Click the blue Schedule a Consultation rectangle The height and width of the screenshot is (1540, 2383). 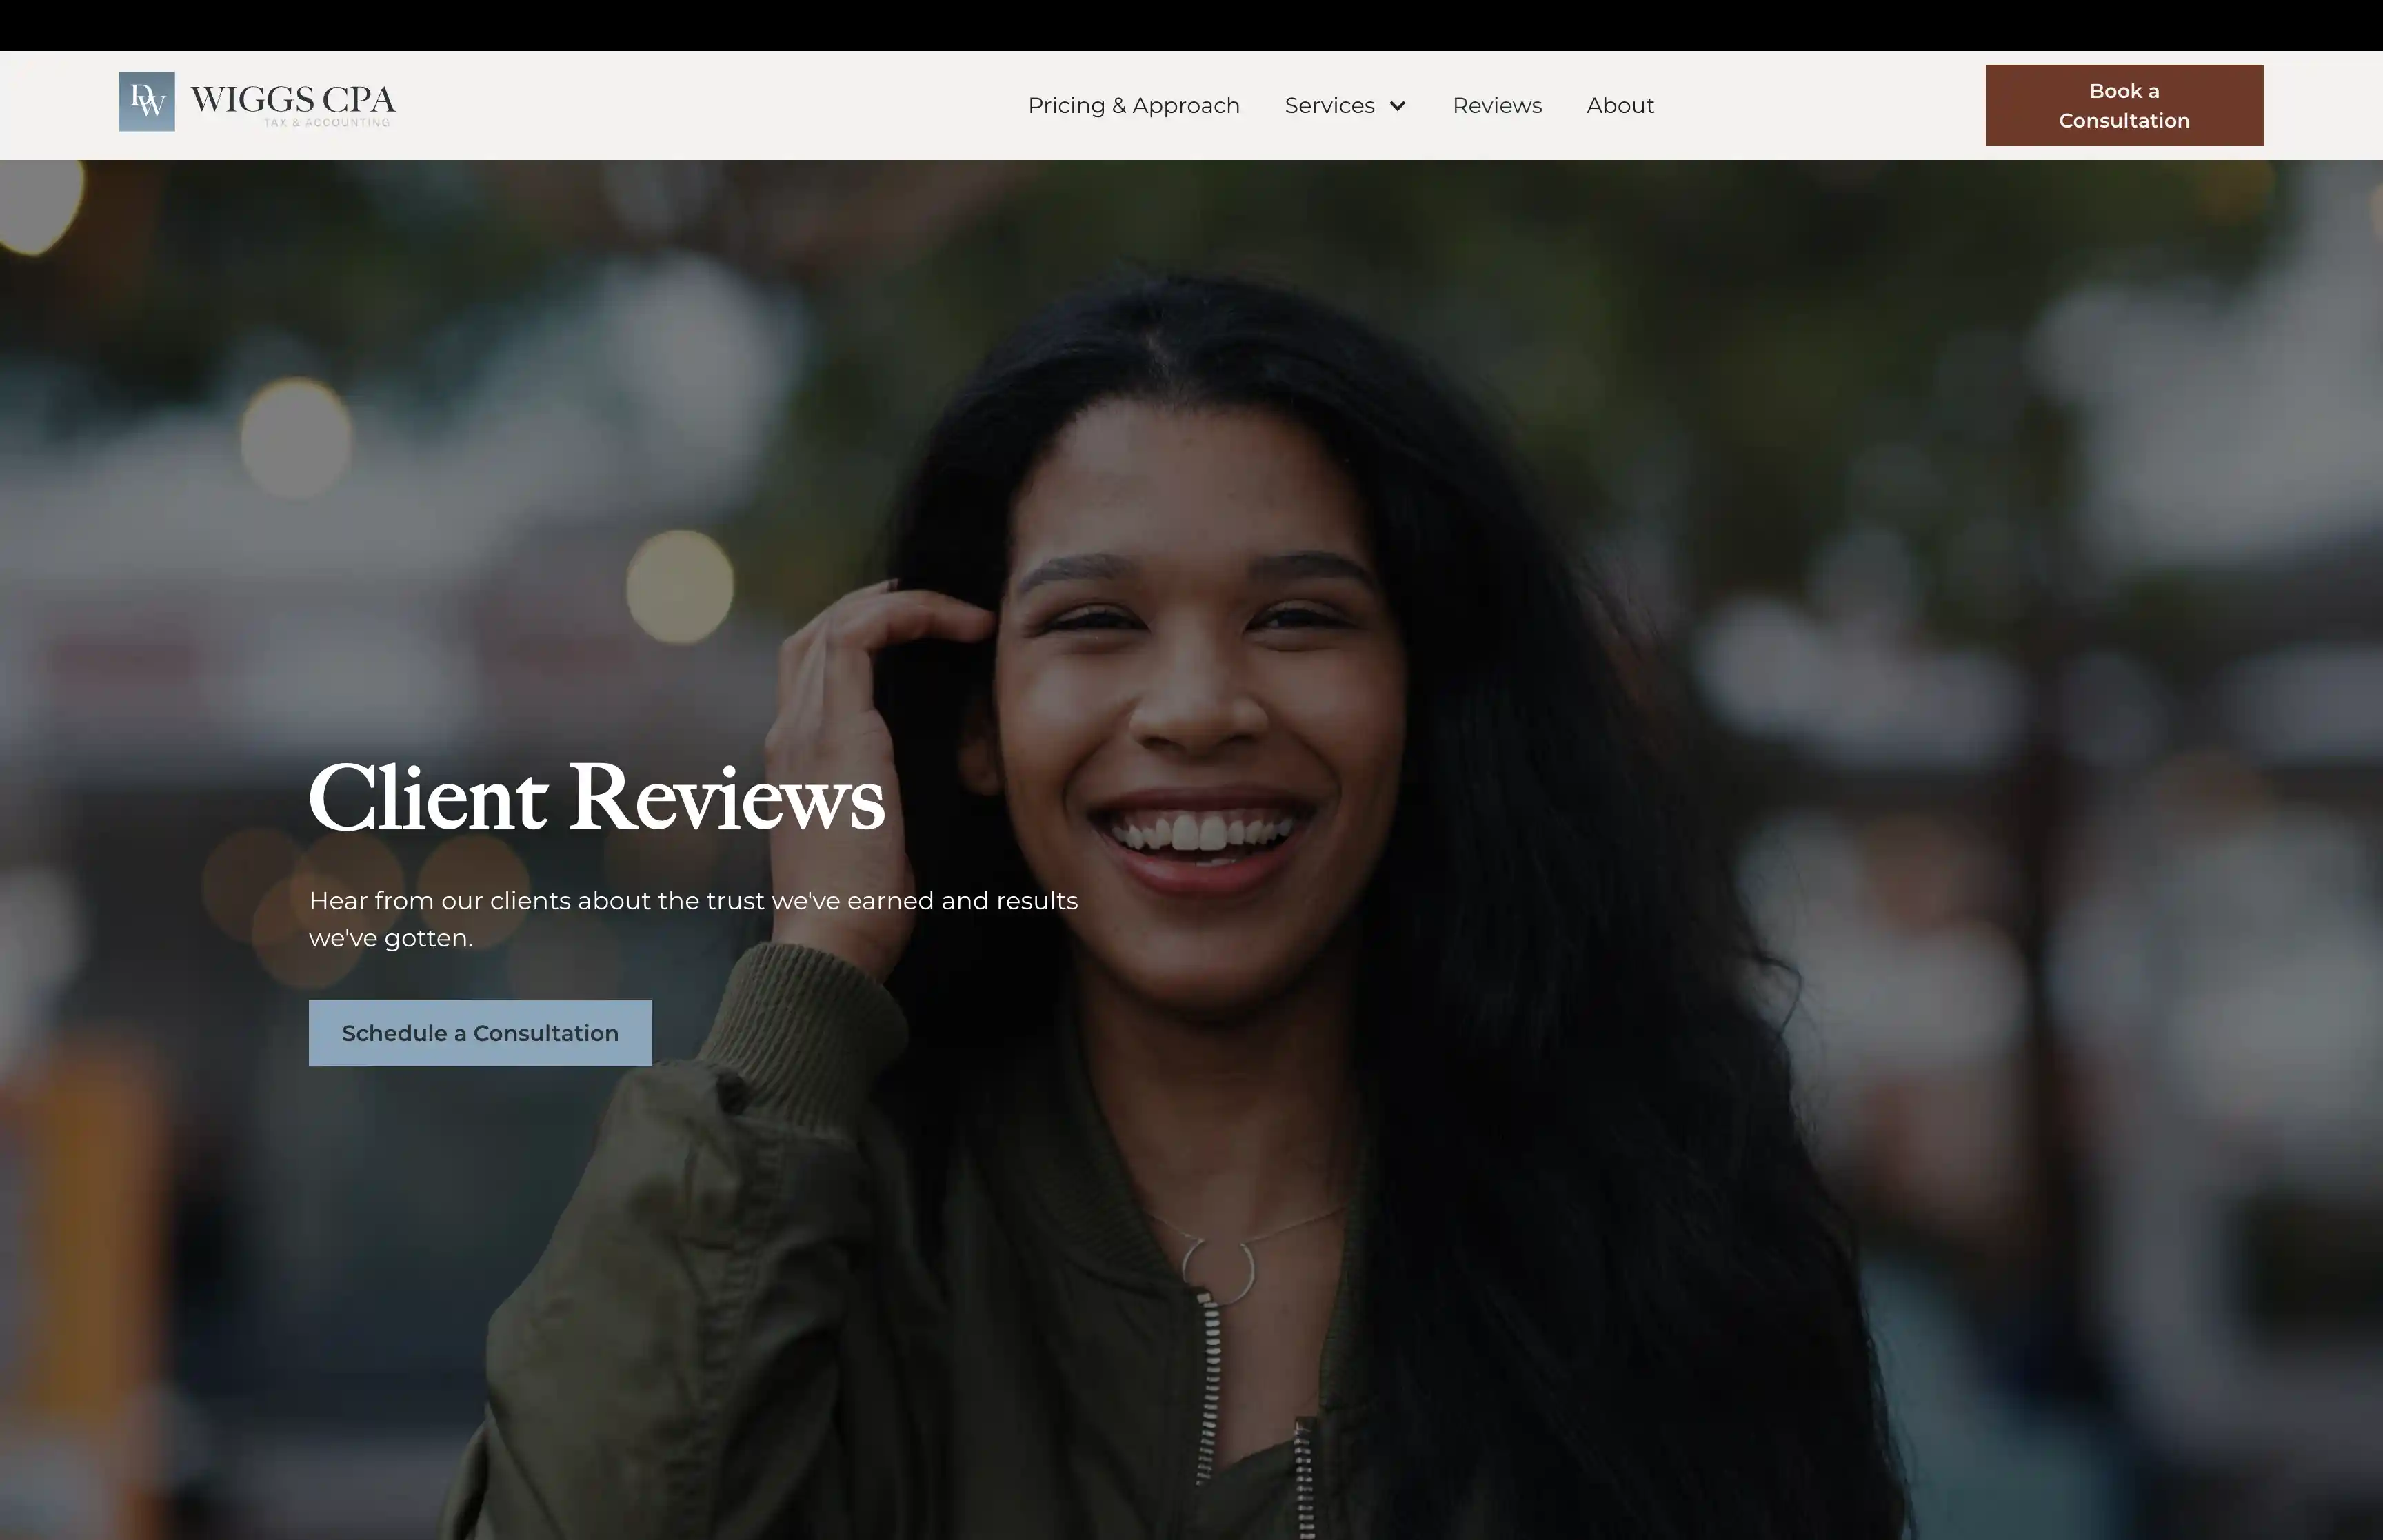click(480, 1033)
